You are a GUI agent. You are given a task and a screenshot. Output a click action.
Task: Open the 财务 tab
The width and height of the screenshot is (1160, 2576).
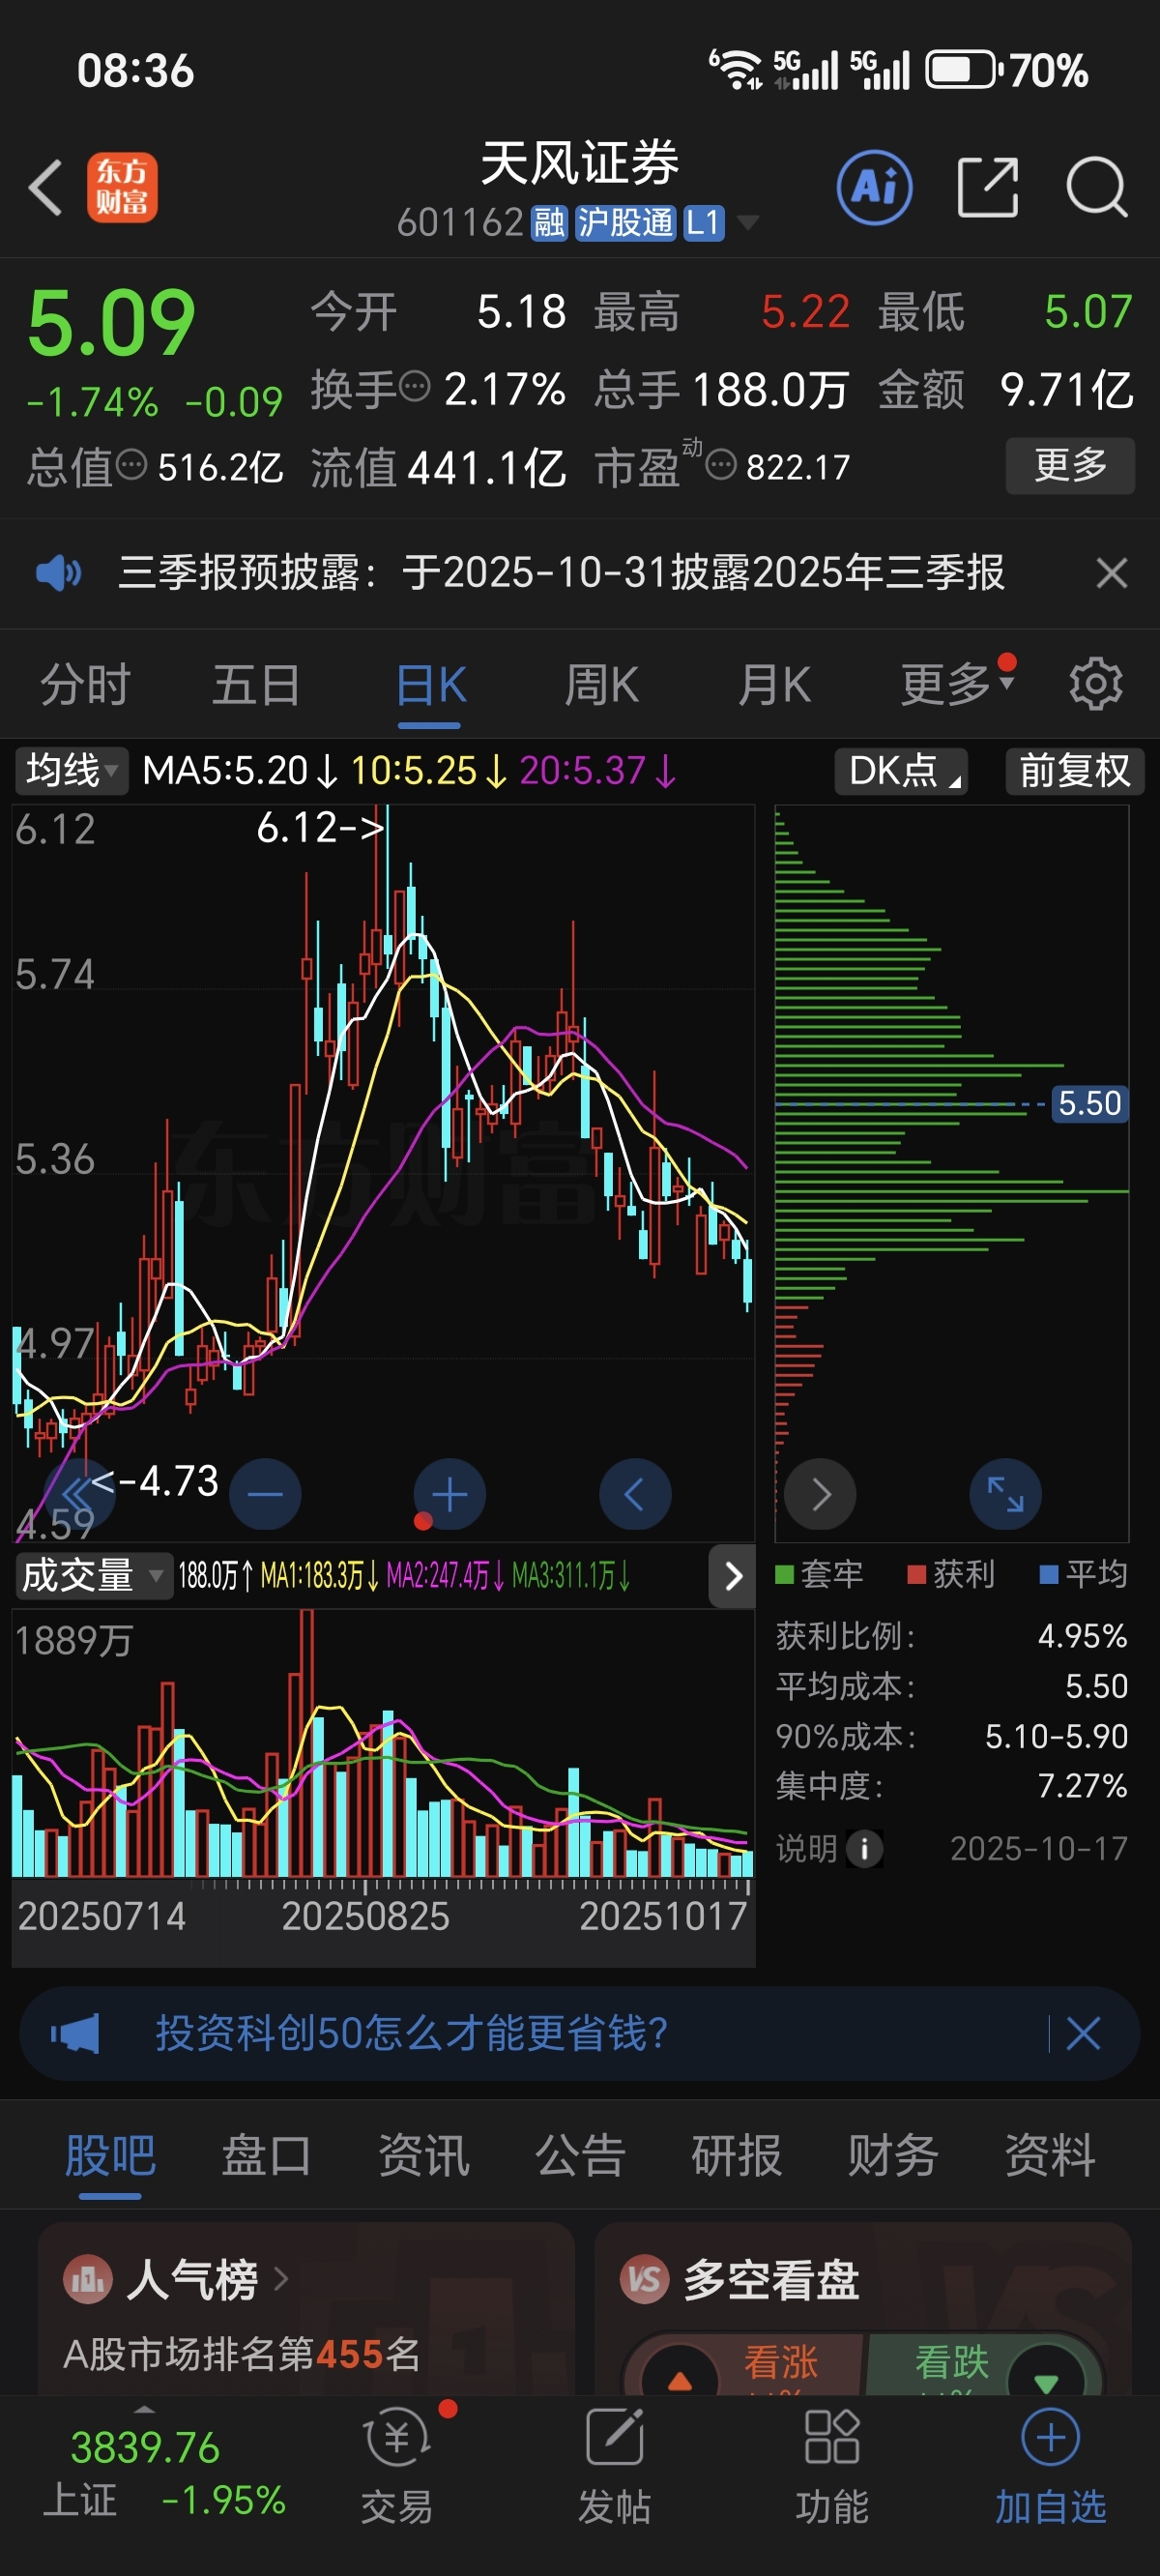(x=893, y=2155)
